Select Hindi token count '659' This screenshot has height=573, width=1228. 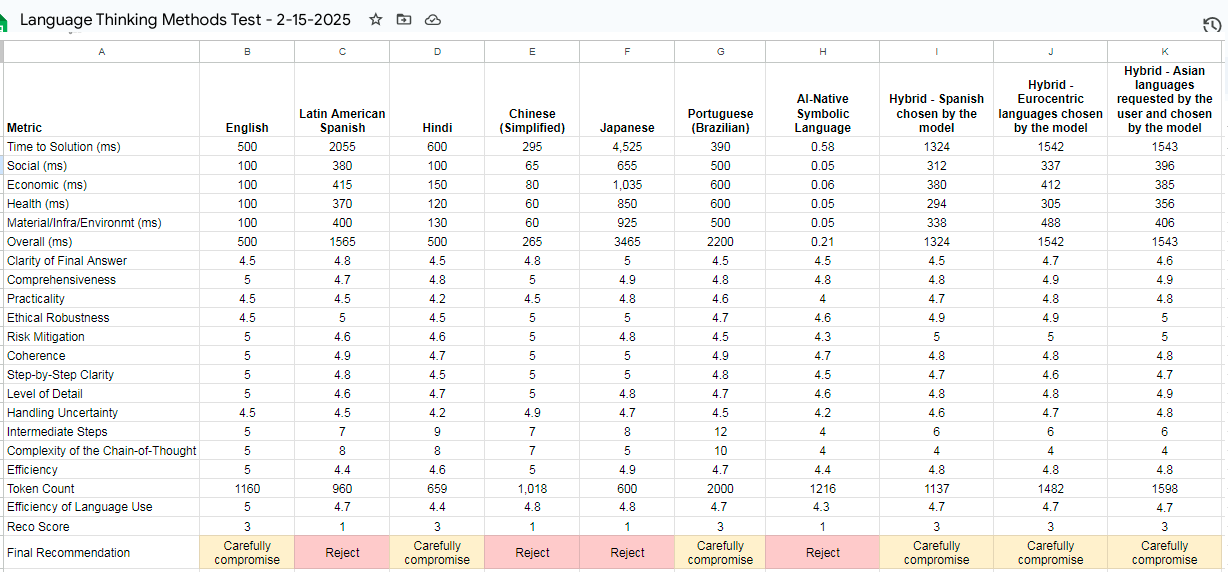point(437,489)
